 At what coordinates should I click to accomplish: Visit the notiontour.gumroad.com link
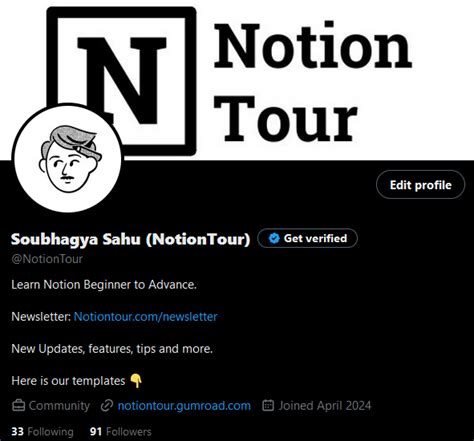point(184,406)
